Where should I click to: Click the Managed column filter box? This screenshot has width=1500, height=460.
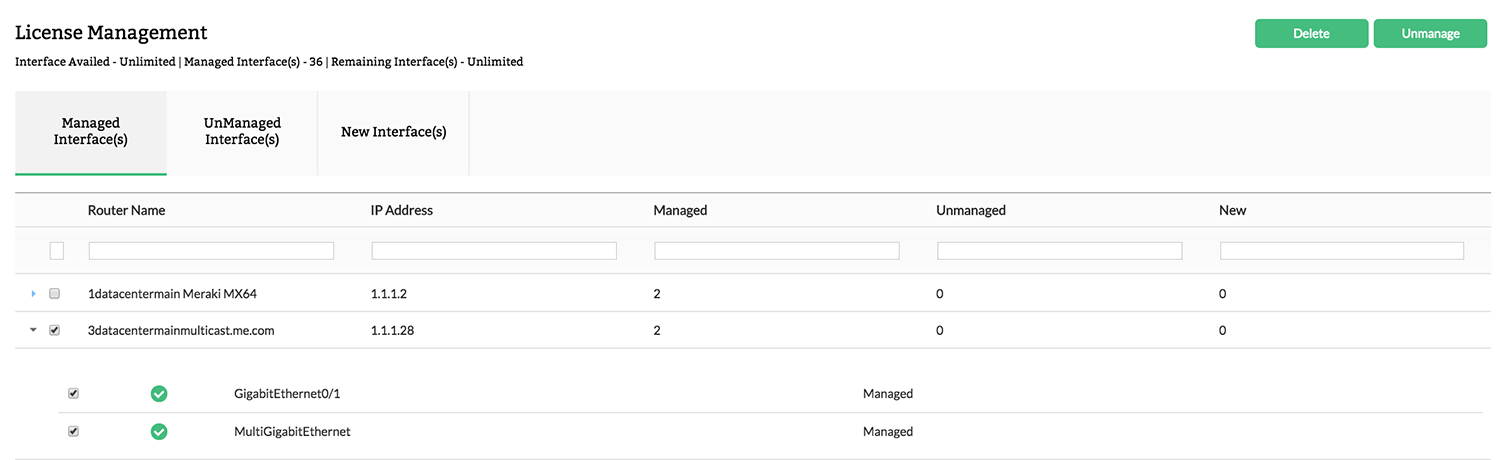point(777,251)
